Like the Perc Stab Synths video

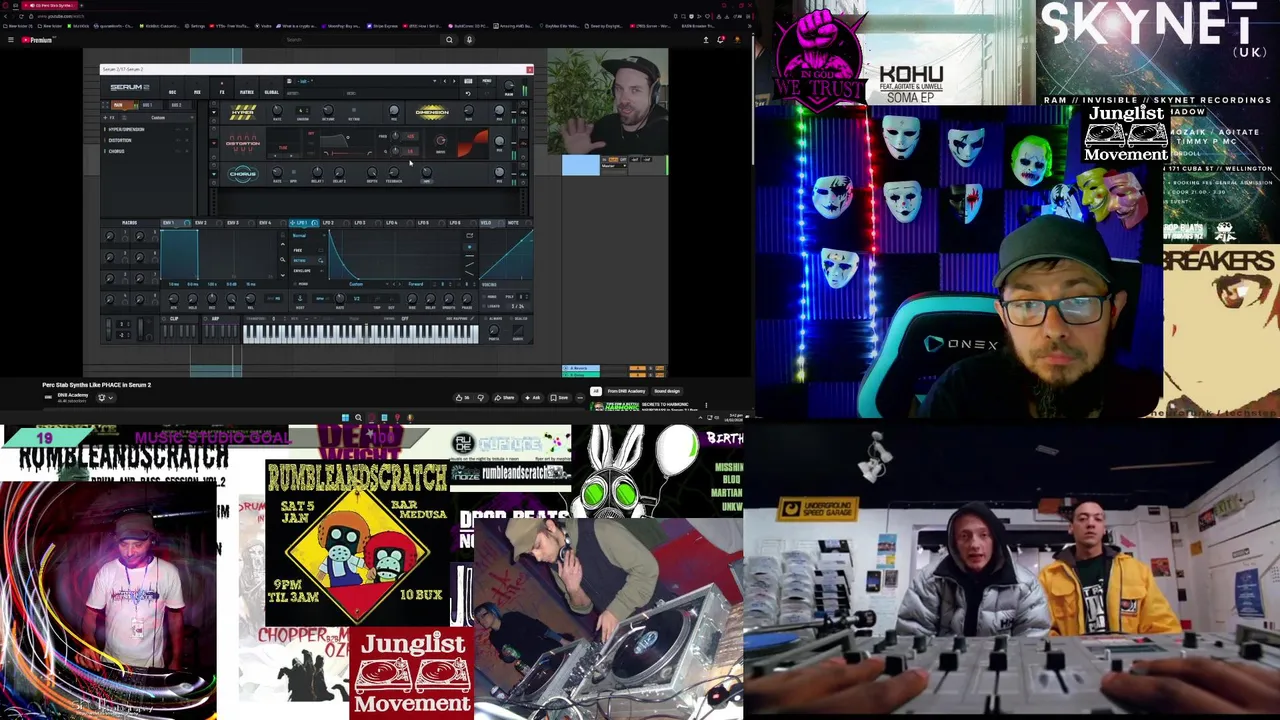pyautogui.click(x=463, y=397)
